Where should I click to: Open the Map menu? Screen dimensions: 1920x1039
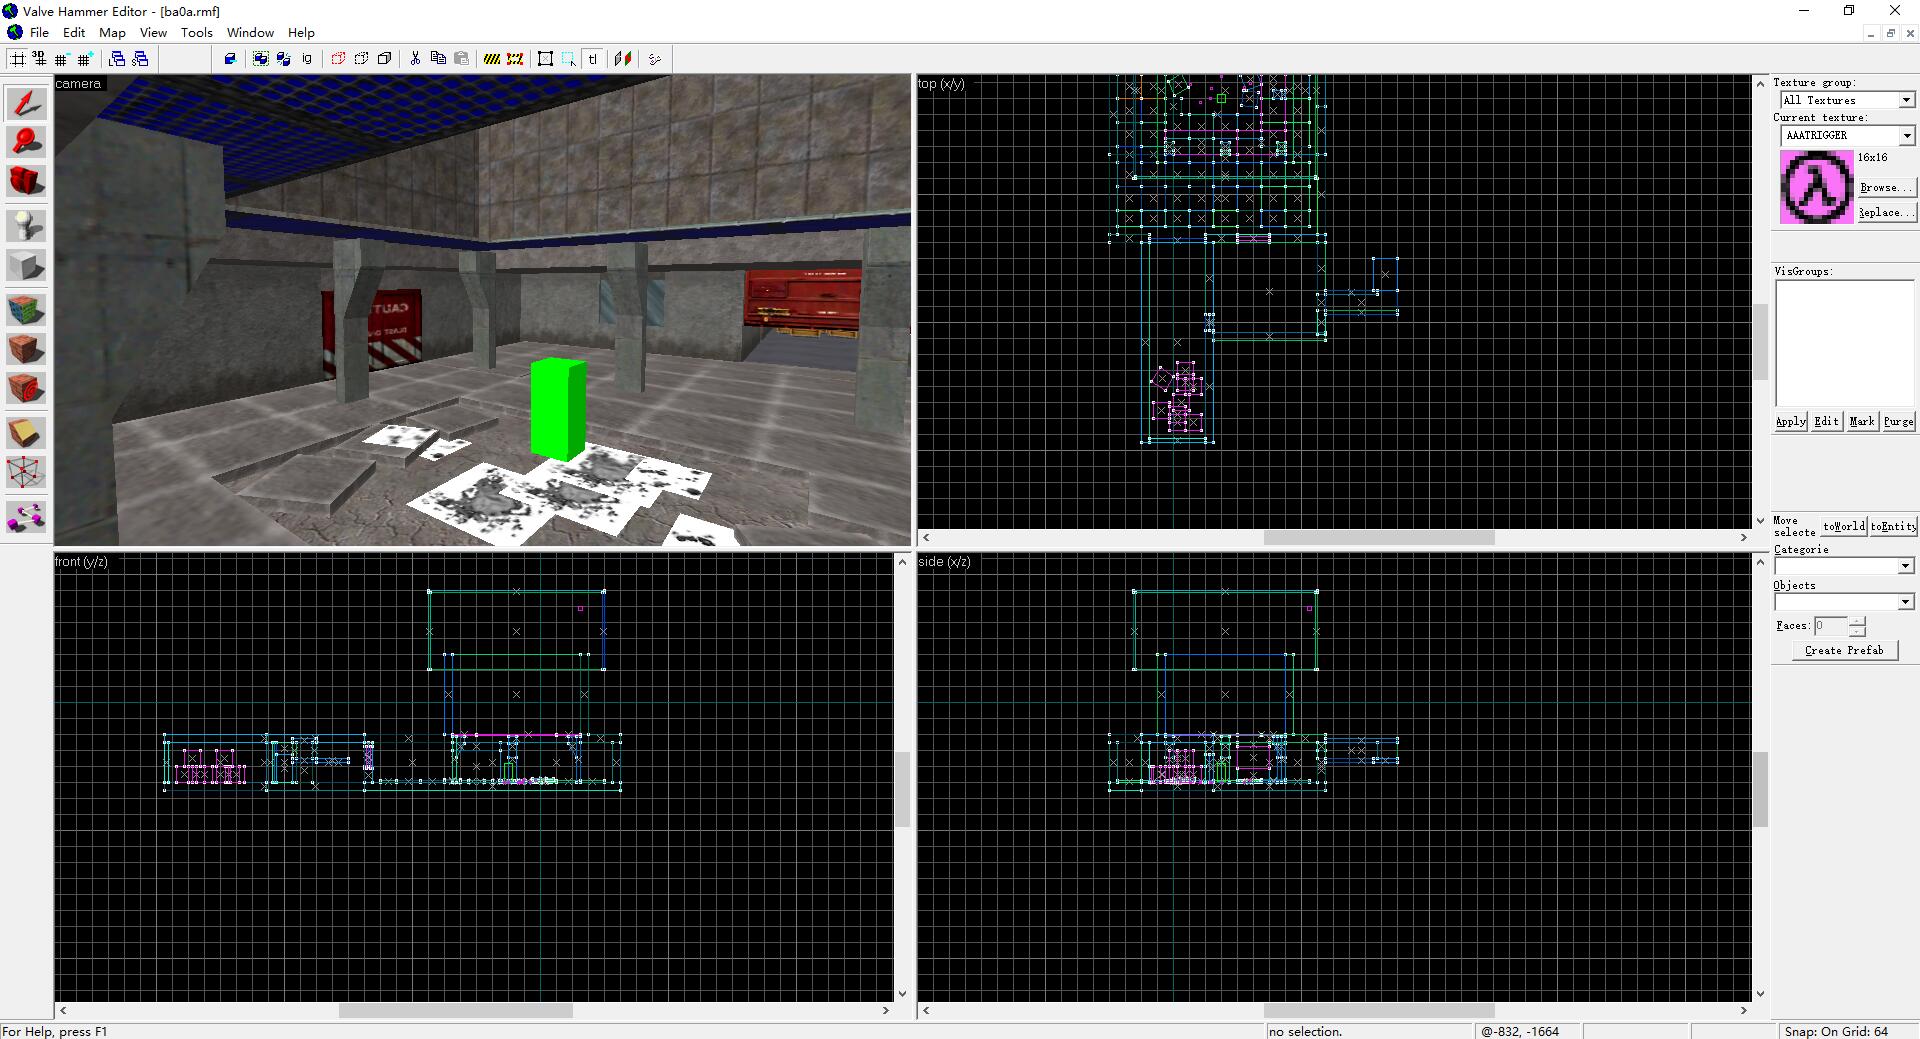click(x=112, y=32)
